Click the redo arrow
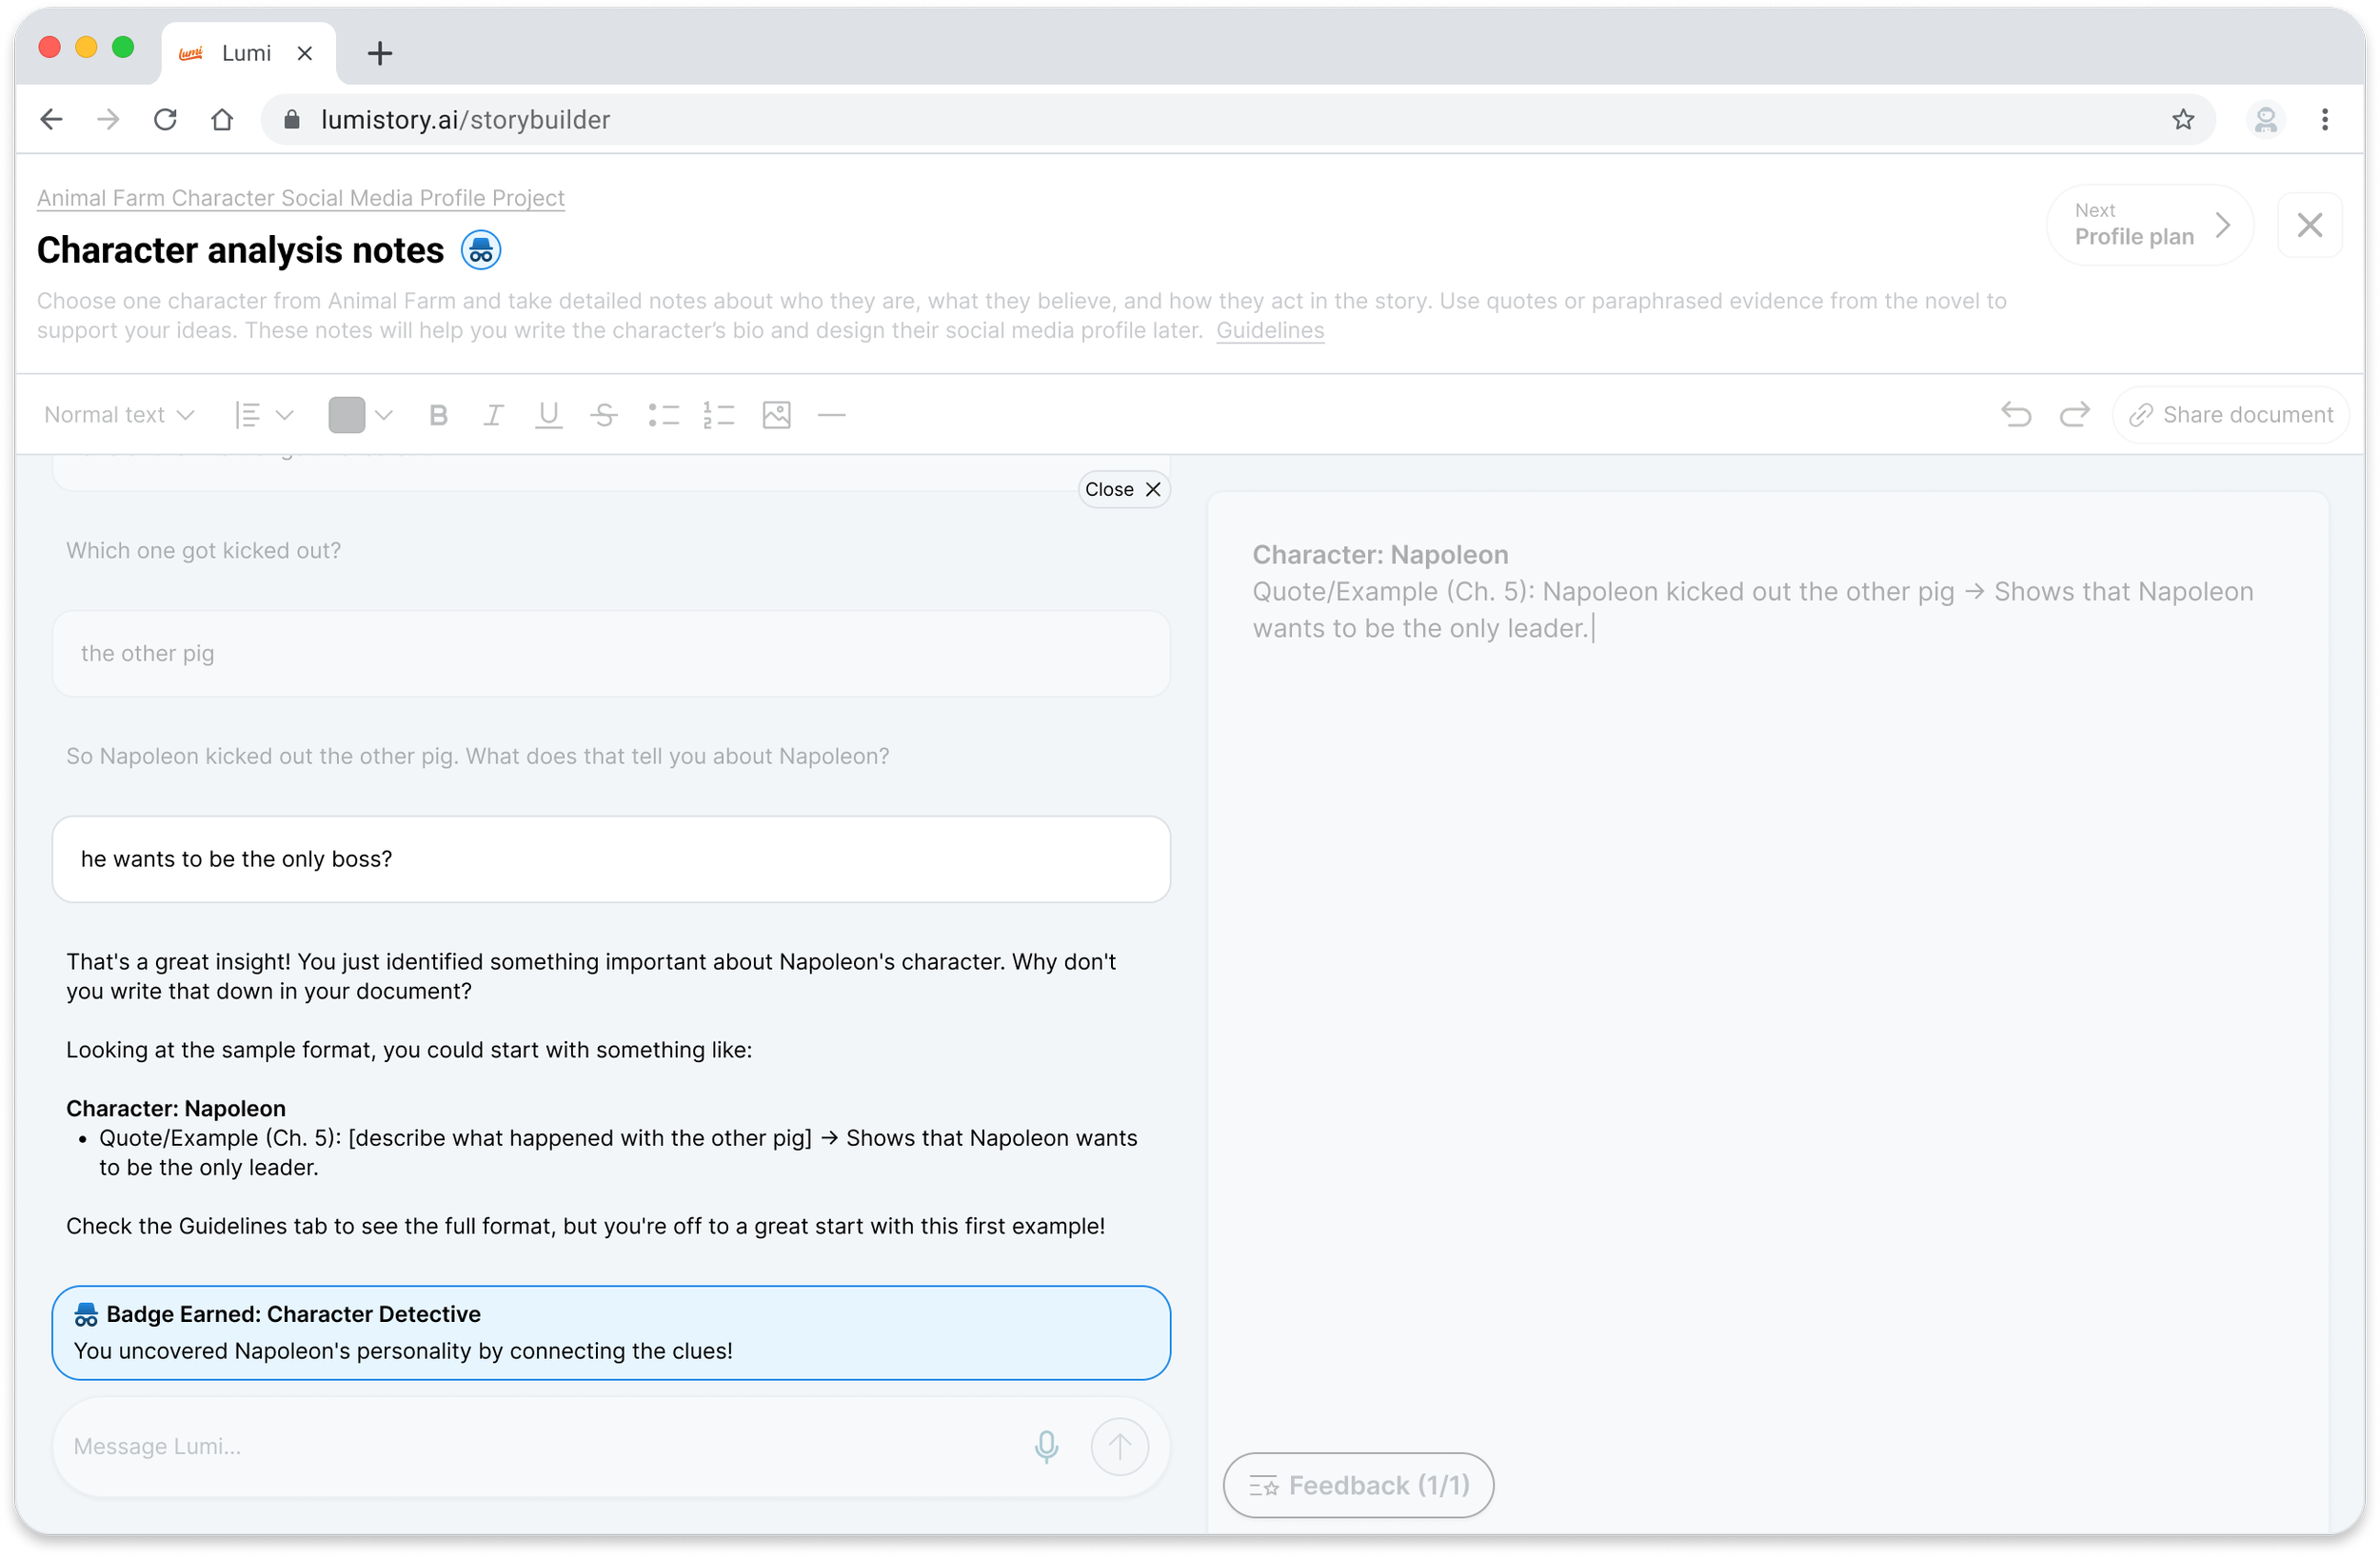The width and height of the screenshot is (2380, 1557). (2074, 415)
